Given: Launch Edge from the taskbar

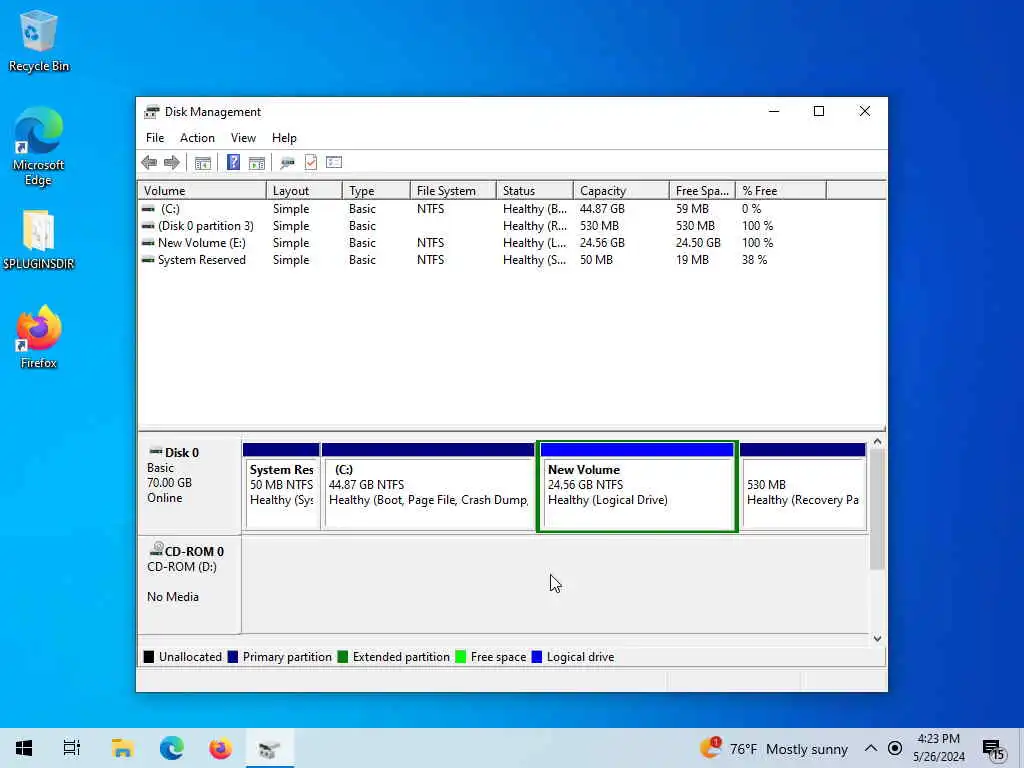Looking at the screenshot, I should pos(171,748).
